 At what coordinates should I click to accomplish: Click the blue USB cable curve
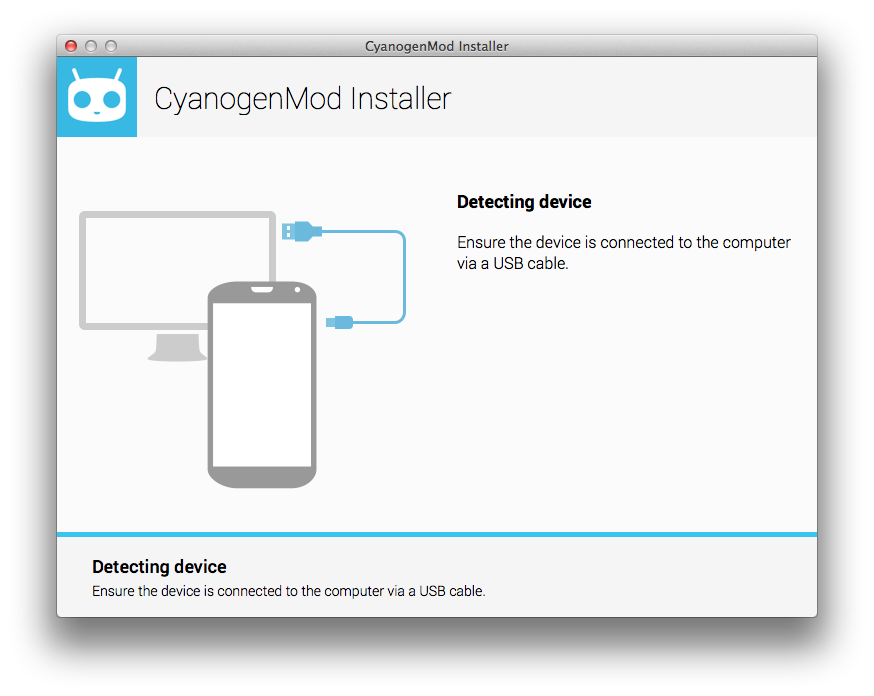click(403, 277)
